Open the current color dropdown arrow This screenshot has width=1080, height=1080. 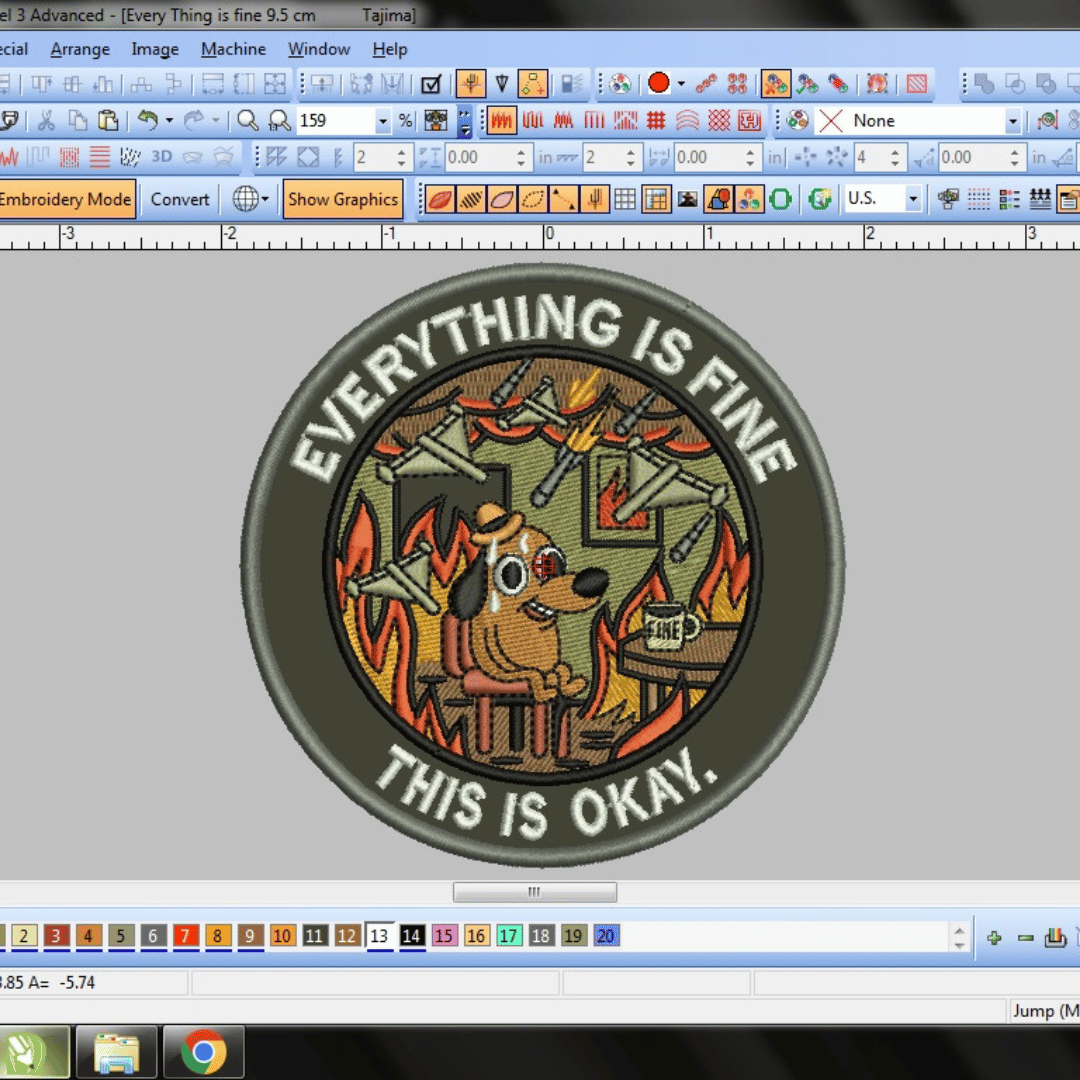(681, 84)
